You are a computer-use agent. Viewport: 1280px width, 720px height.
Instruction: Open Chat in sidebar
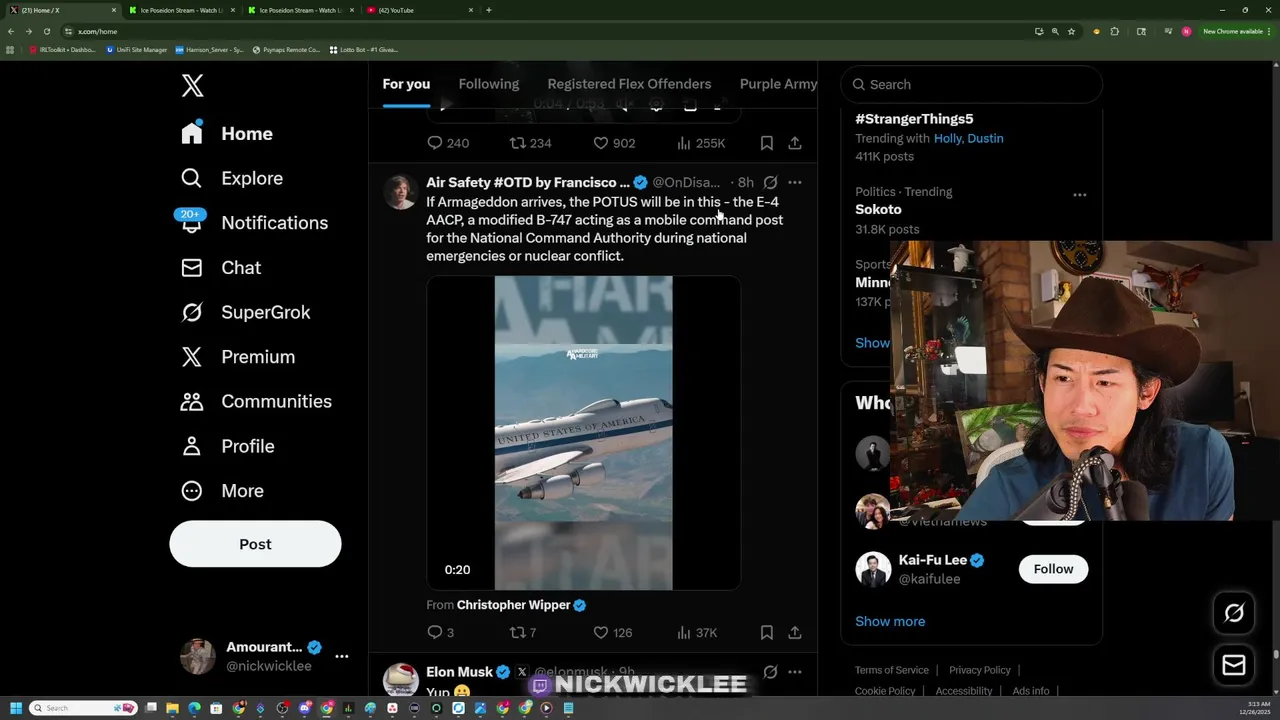pyautogui.click(x=220, y=267)
